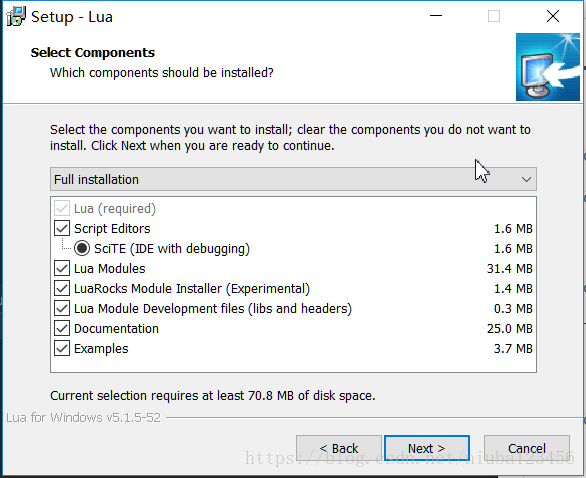Toggle LuaRocks Module Installer checkbox
586x478 pixels.
[62, 288]
